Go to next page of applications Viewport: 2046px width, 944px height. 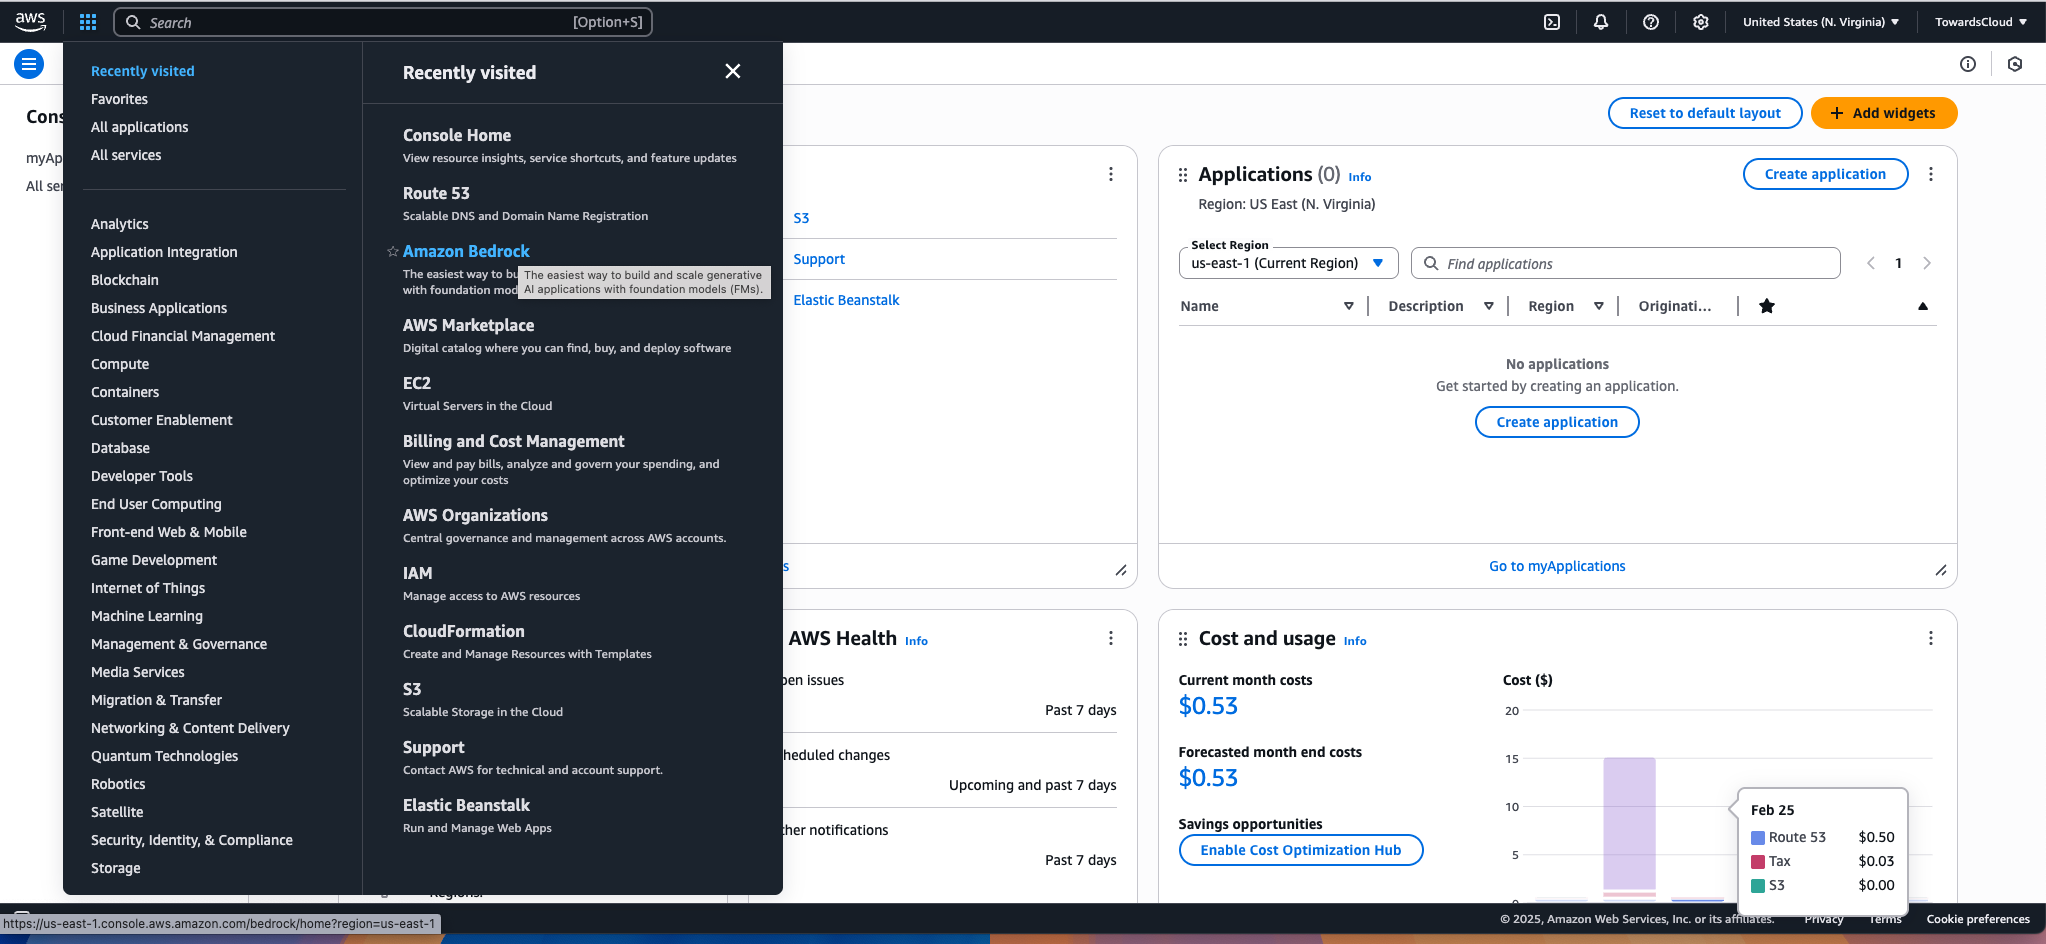[1927, 263]
